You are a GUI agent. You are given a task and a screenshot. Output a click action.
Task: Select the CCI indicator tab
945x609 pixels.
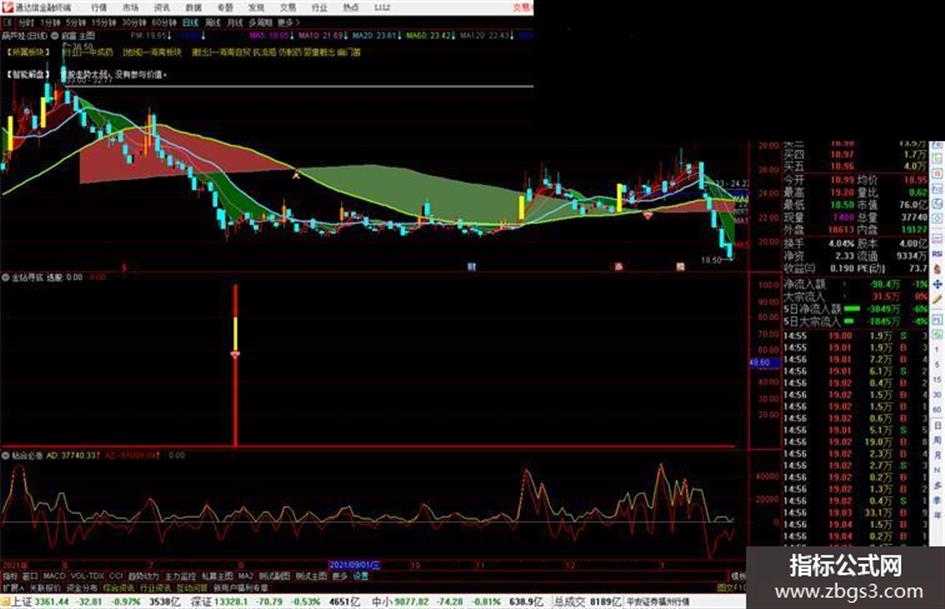pos(116,576)
